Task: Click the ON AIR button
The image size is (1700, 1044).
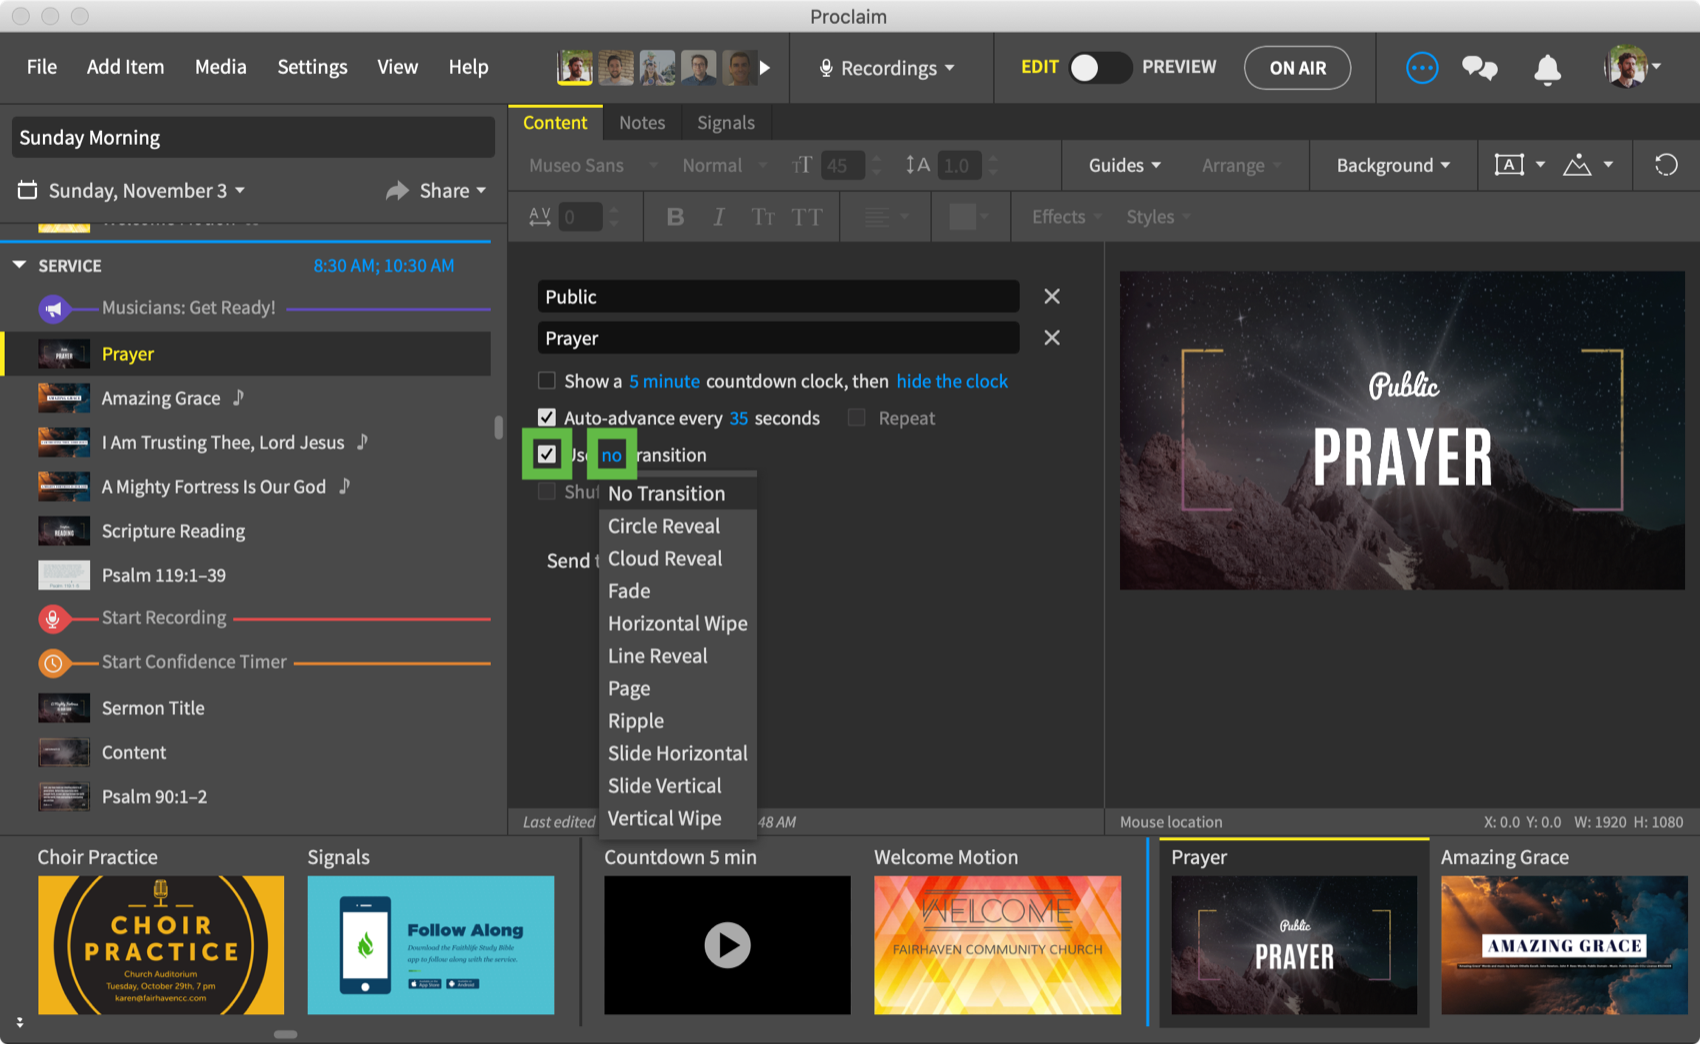Action: pos(1297,68)
